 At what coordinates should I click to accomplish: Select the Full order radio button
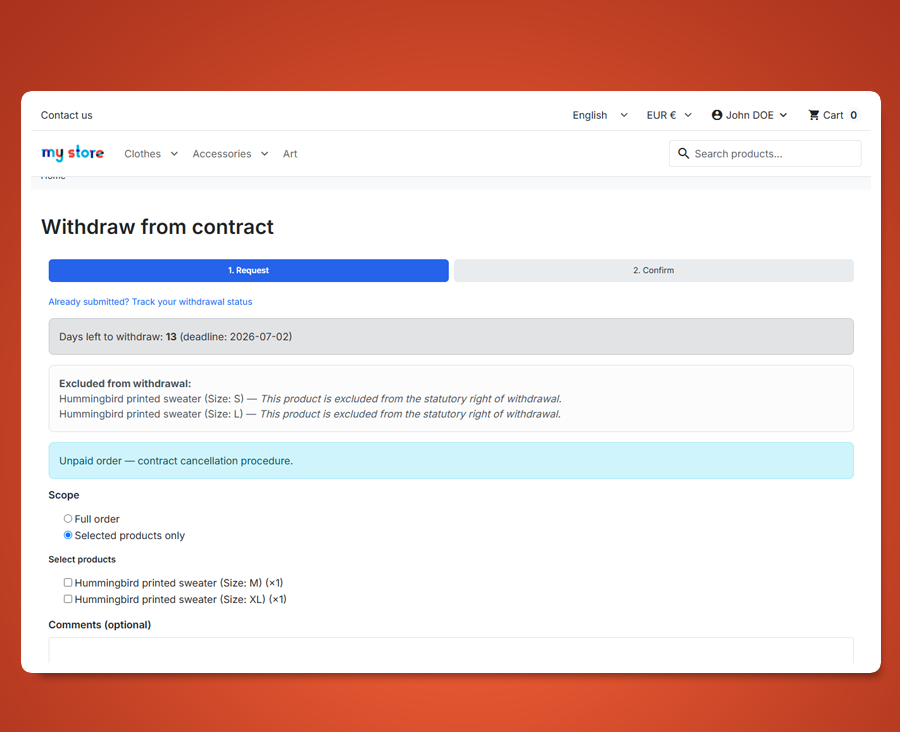point(68,518)
